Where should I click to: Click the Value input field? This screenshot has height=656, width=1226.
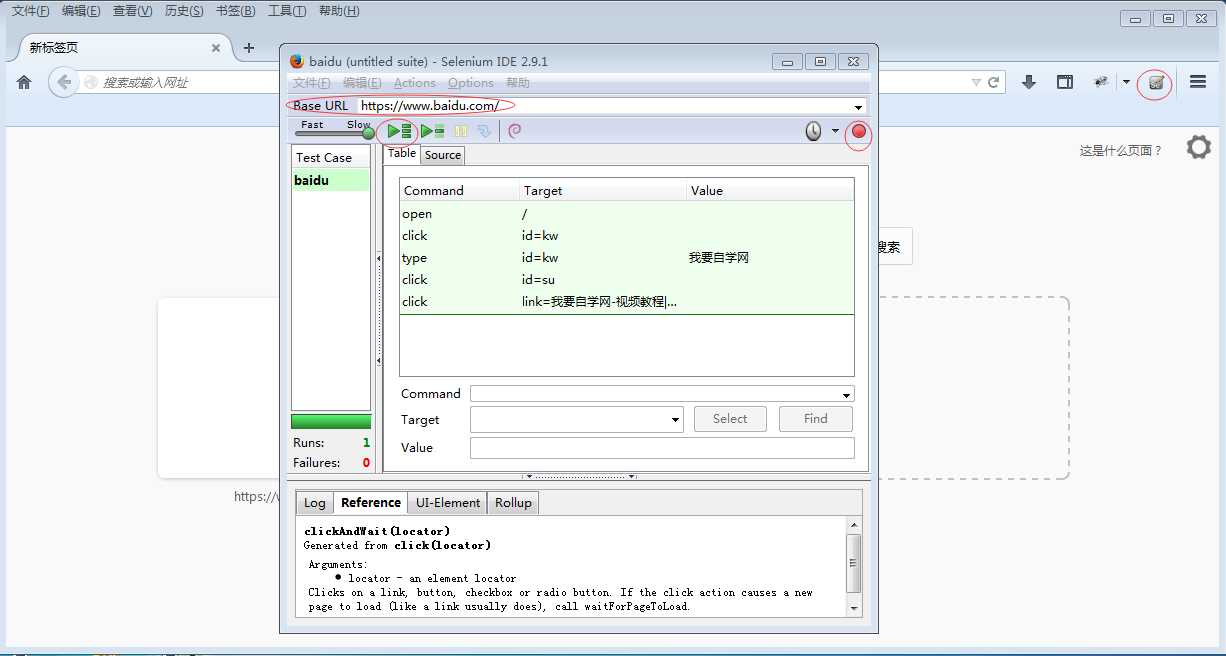point(662,448)
